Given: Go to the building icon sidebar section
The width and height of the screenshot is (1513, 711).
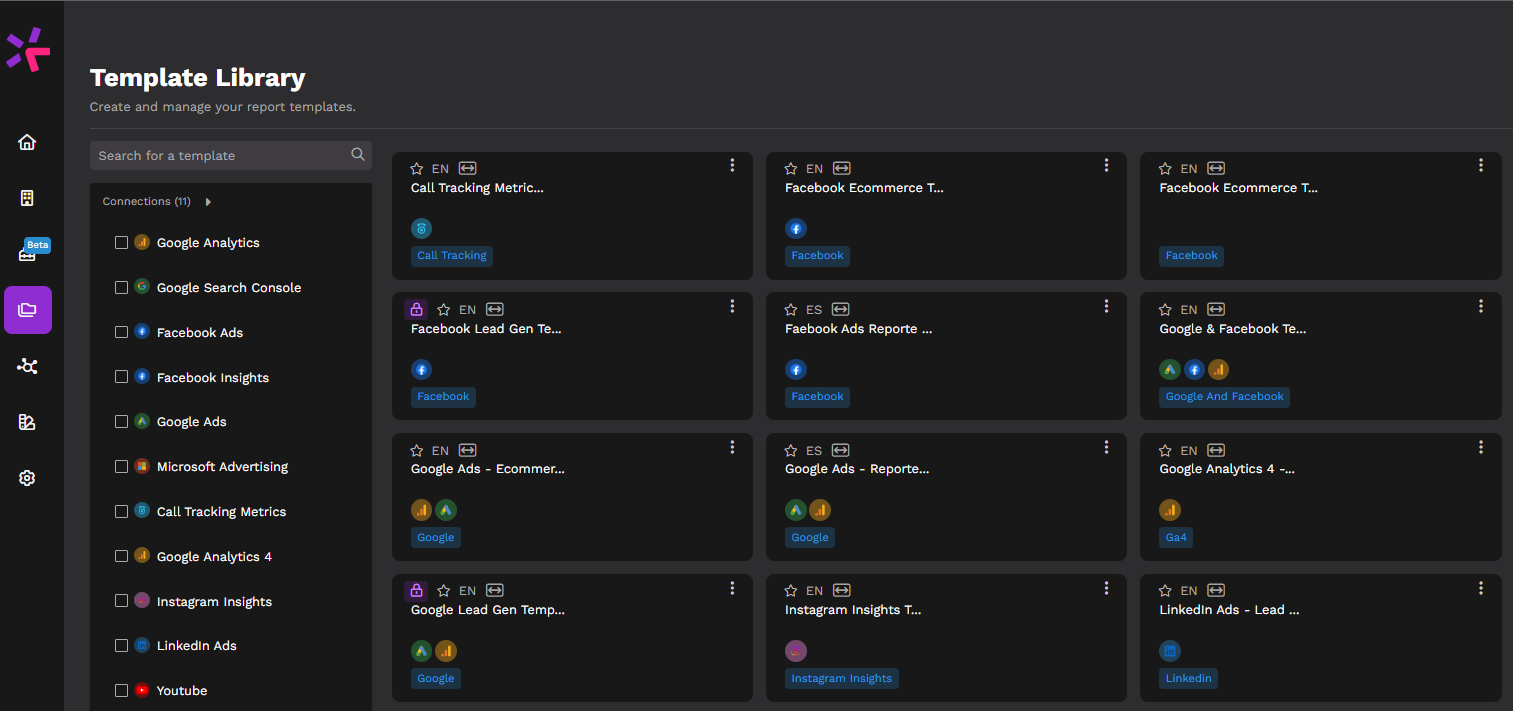Looking at the screenshot, I should (27, 198).
